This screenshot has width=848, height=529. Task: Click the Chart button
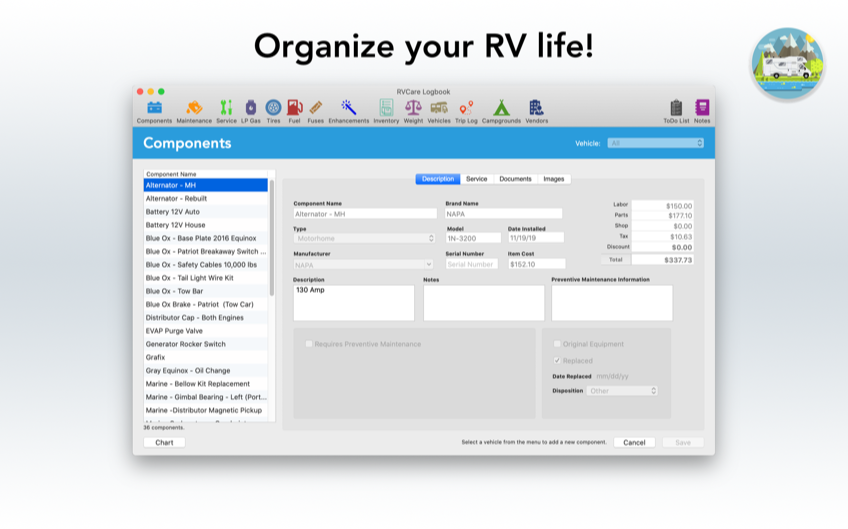pyautogui.click(x=164, y=442)
